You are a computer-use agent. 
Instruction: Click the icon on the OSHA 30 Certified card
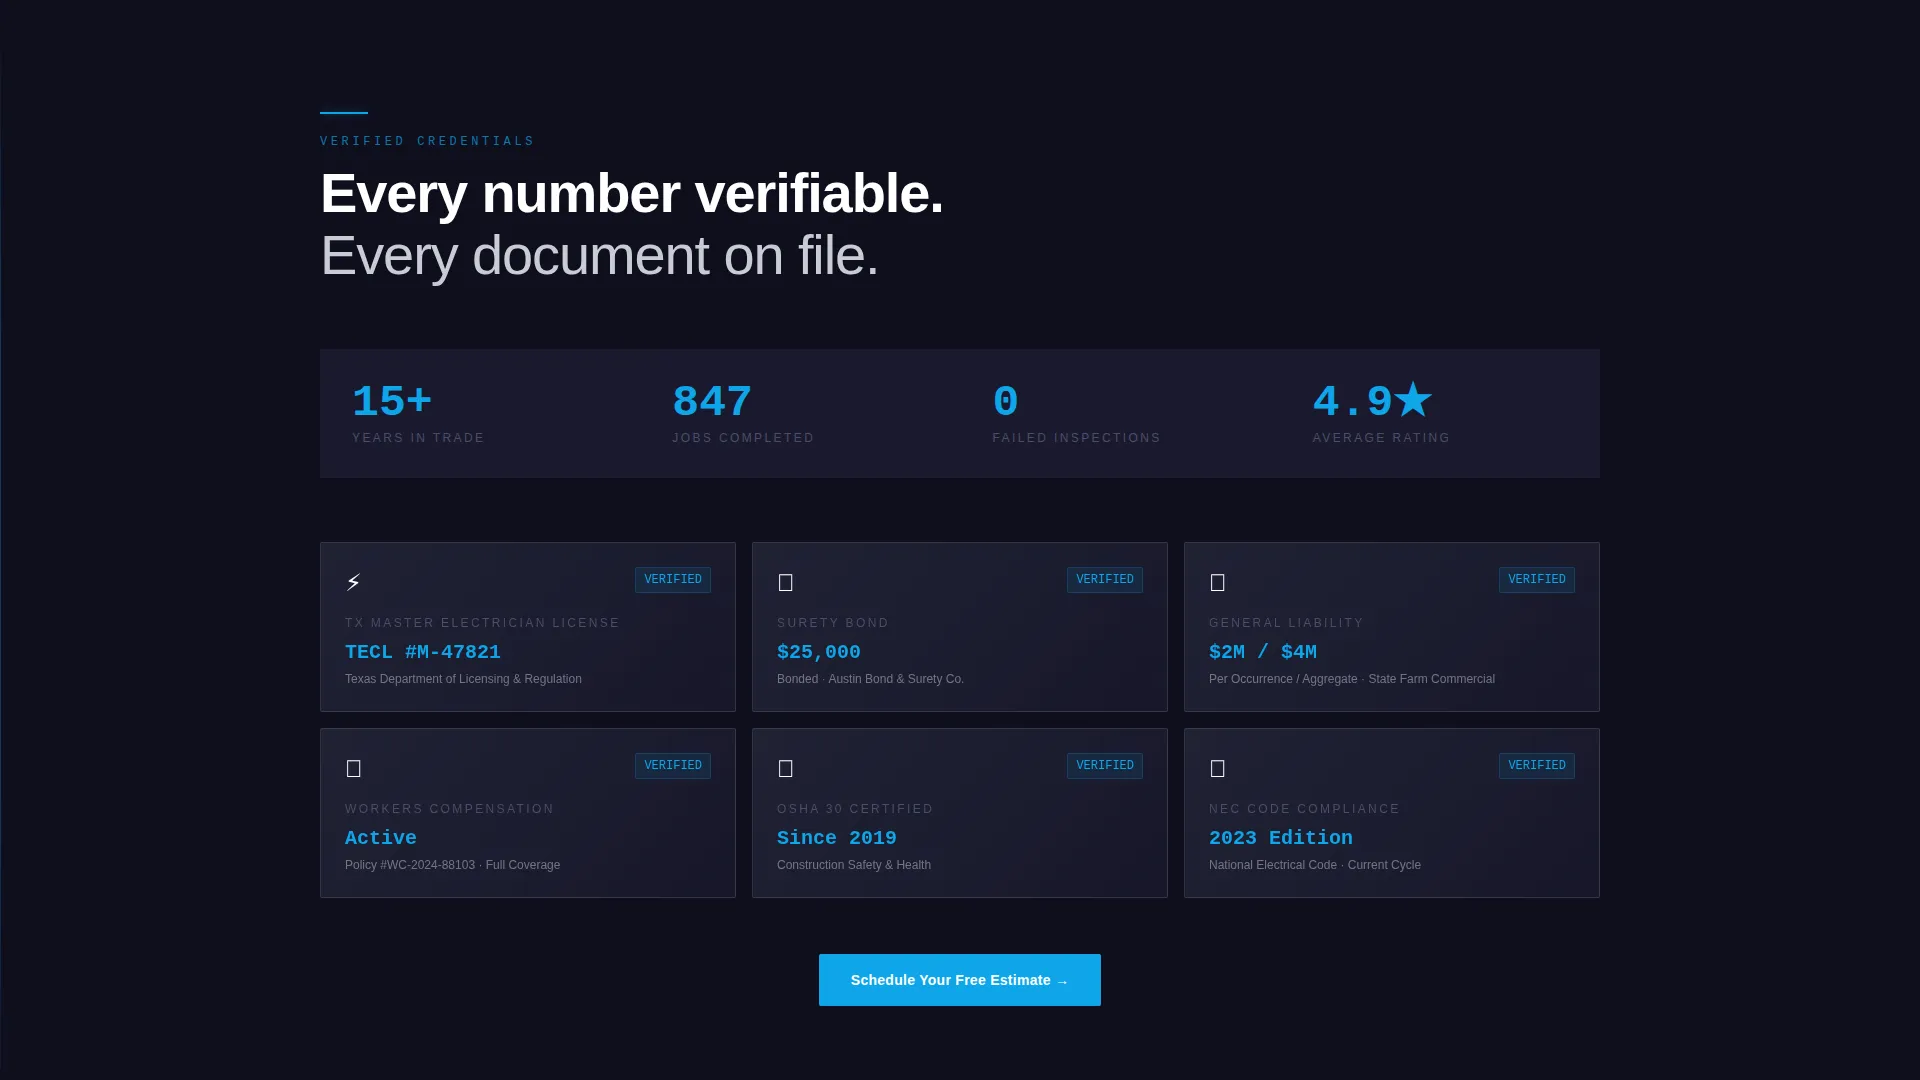(x=785, y=768)
